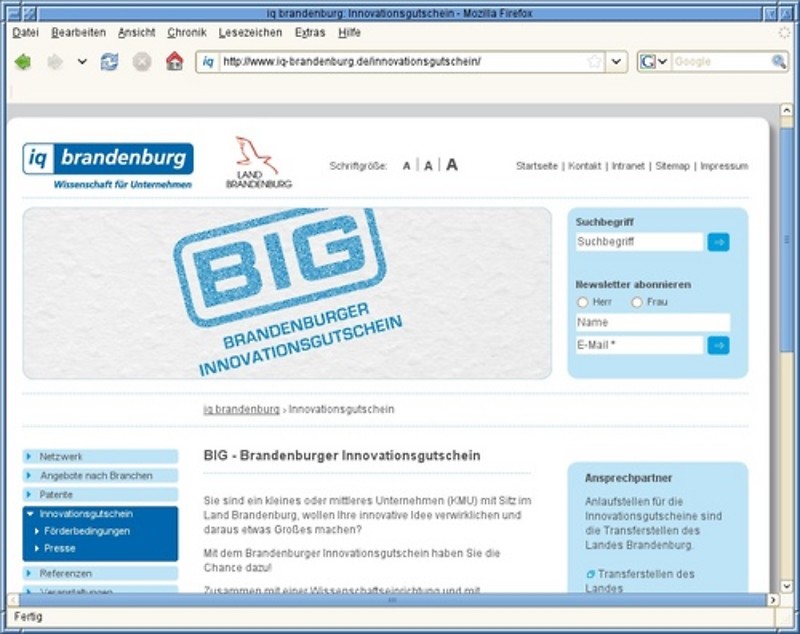Screen dimensions: 800x634
Task: Open the Bearbeiten menu
Action: coord(79,33)
